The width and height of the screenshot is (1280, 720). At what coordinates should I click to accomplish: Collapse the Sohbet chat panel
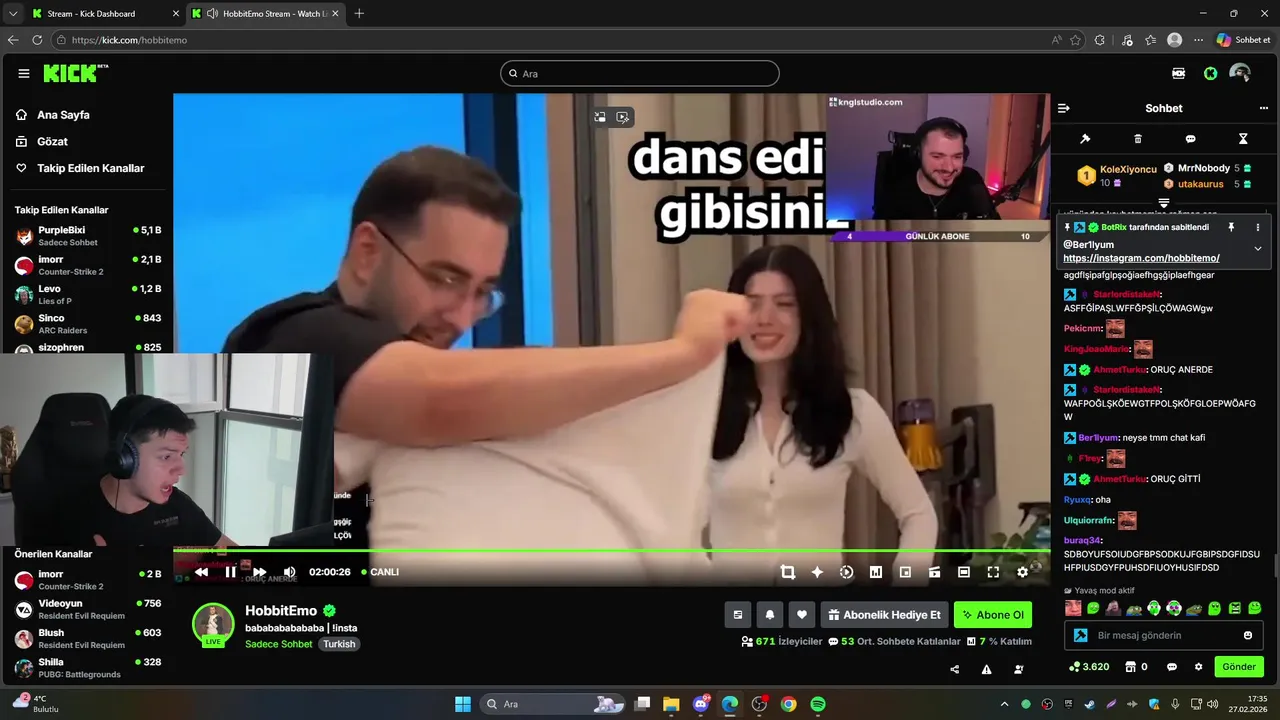[1064, 108]
